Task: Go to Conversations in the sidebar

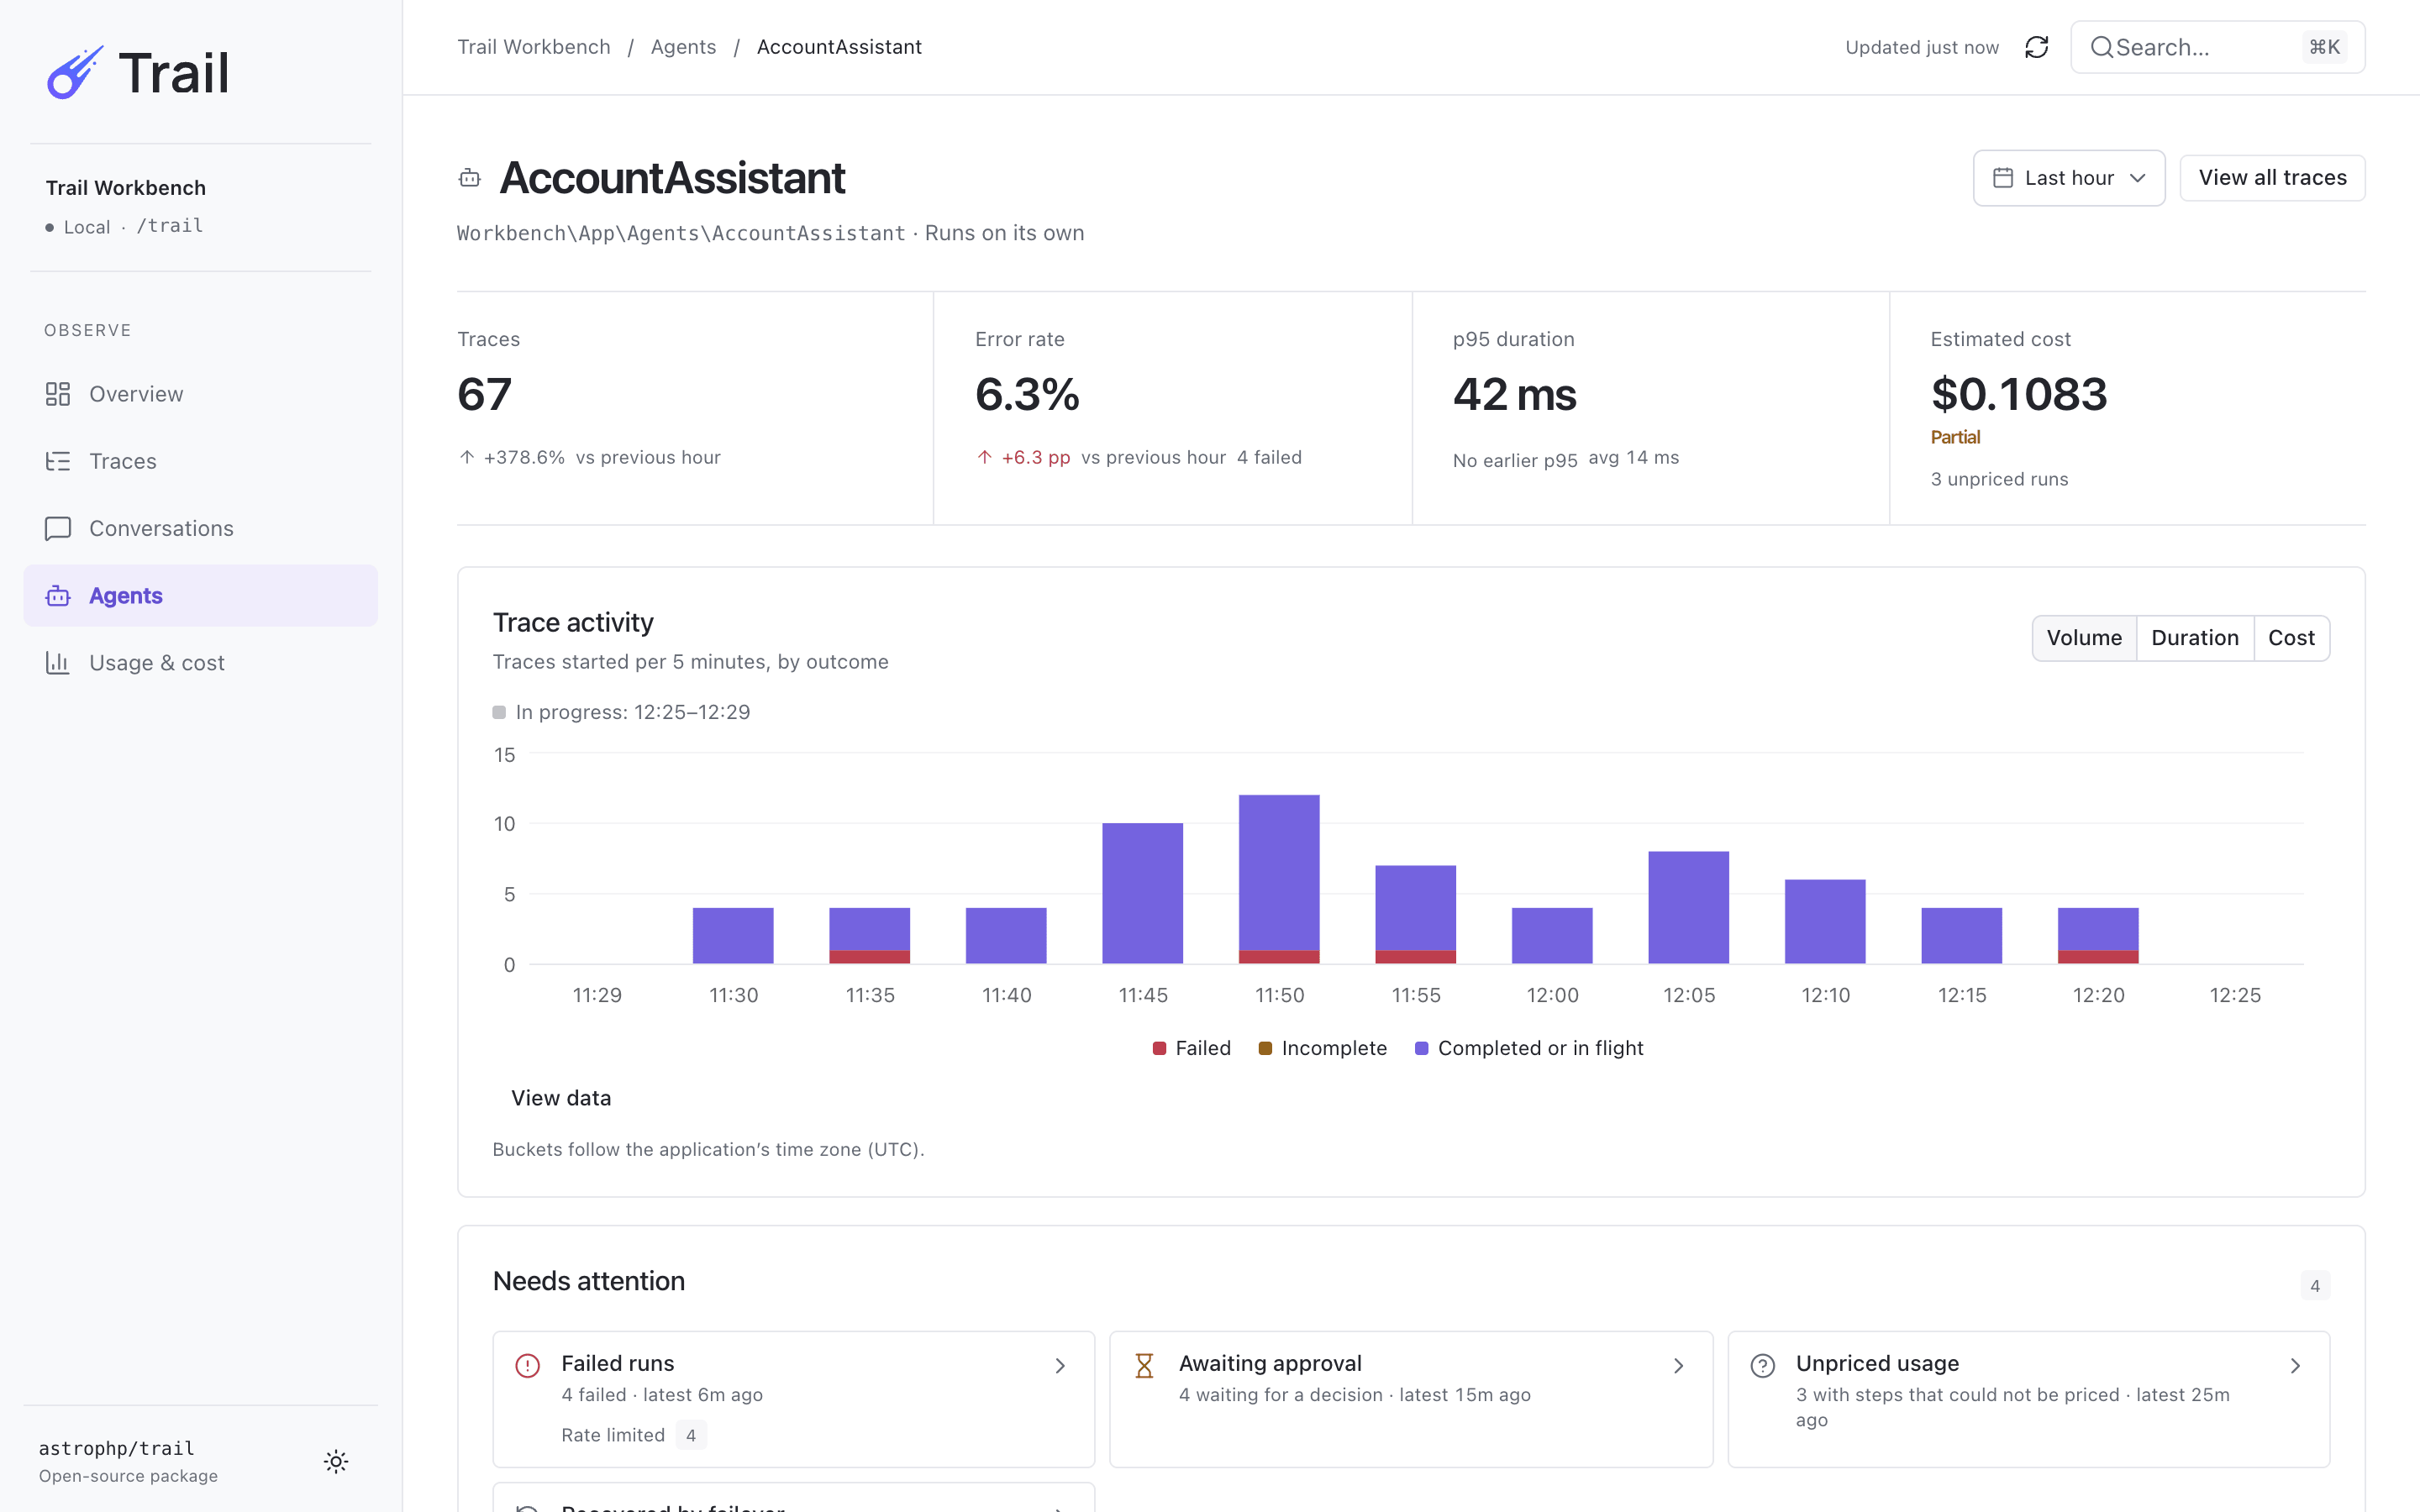Action: point(200,528)
